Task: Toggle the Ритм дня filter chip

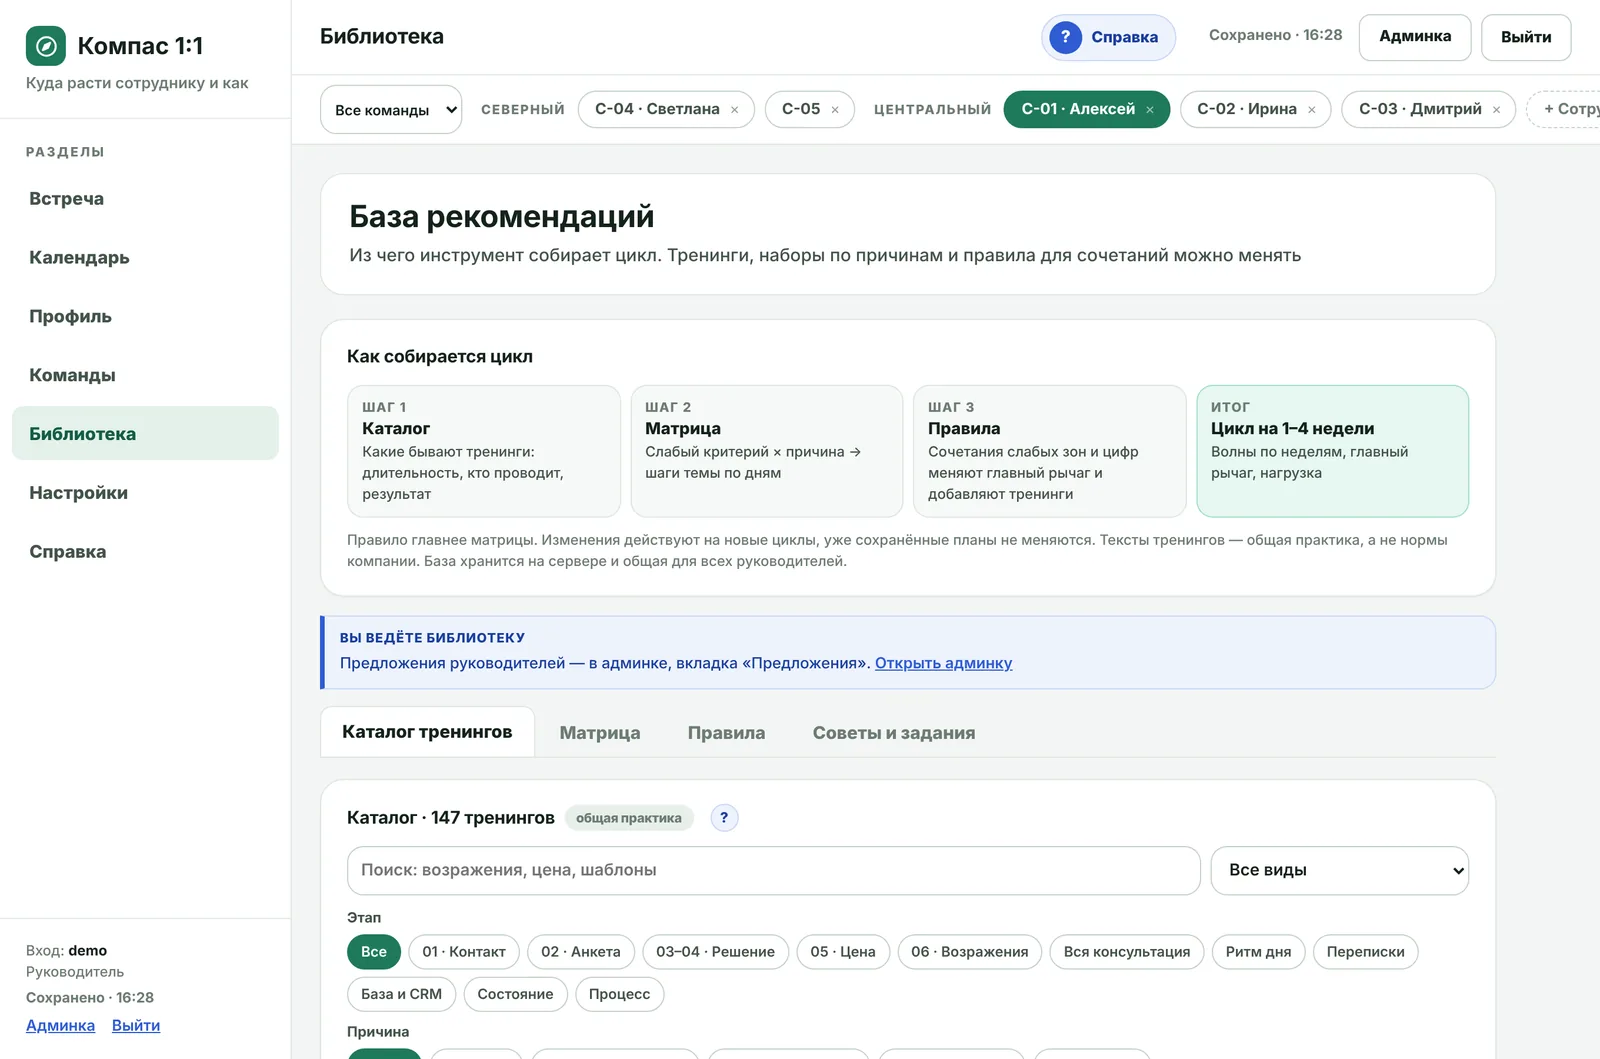Action: click(x=1259, y=952)
